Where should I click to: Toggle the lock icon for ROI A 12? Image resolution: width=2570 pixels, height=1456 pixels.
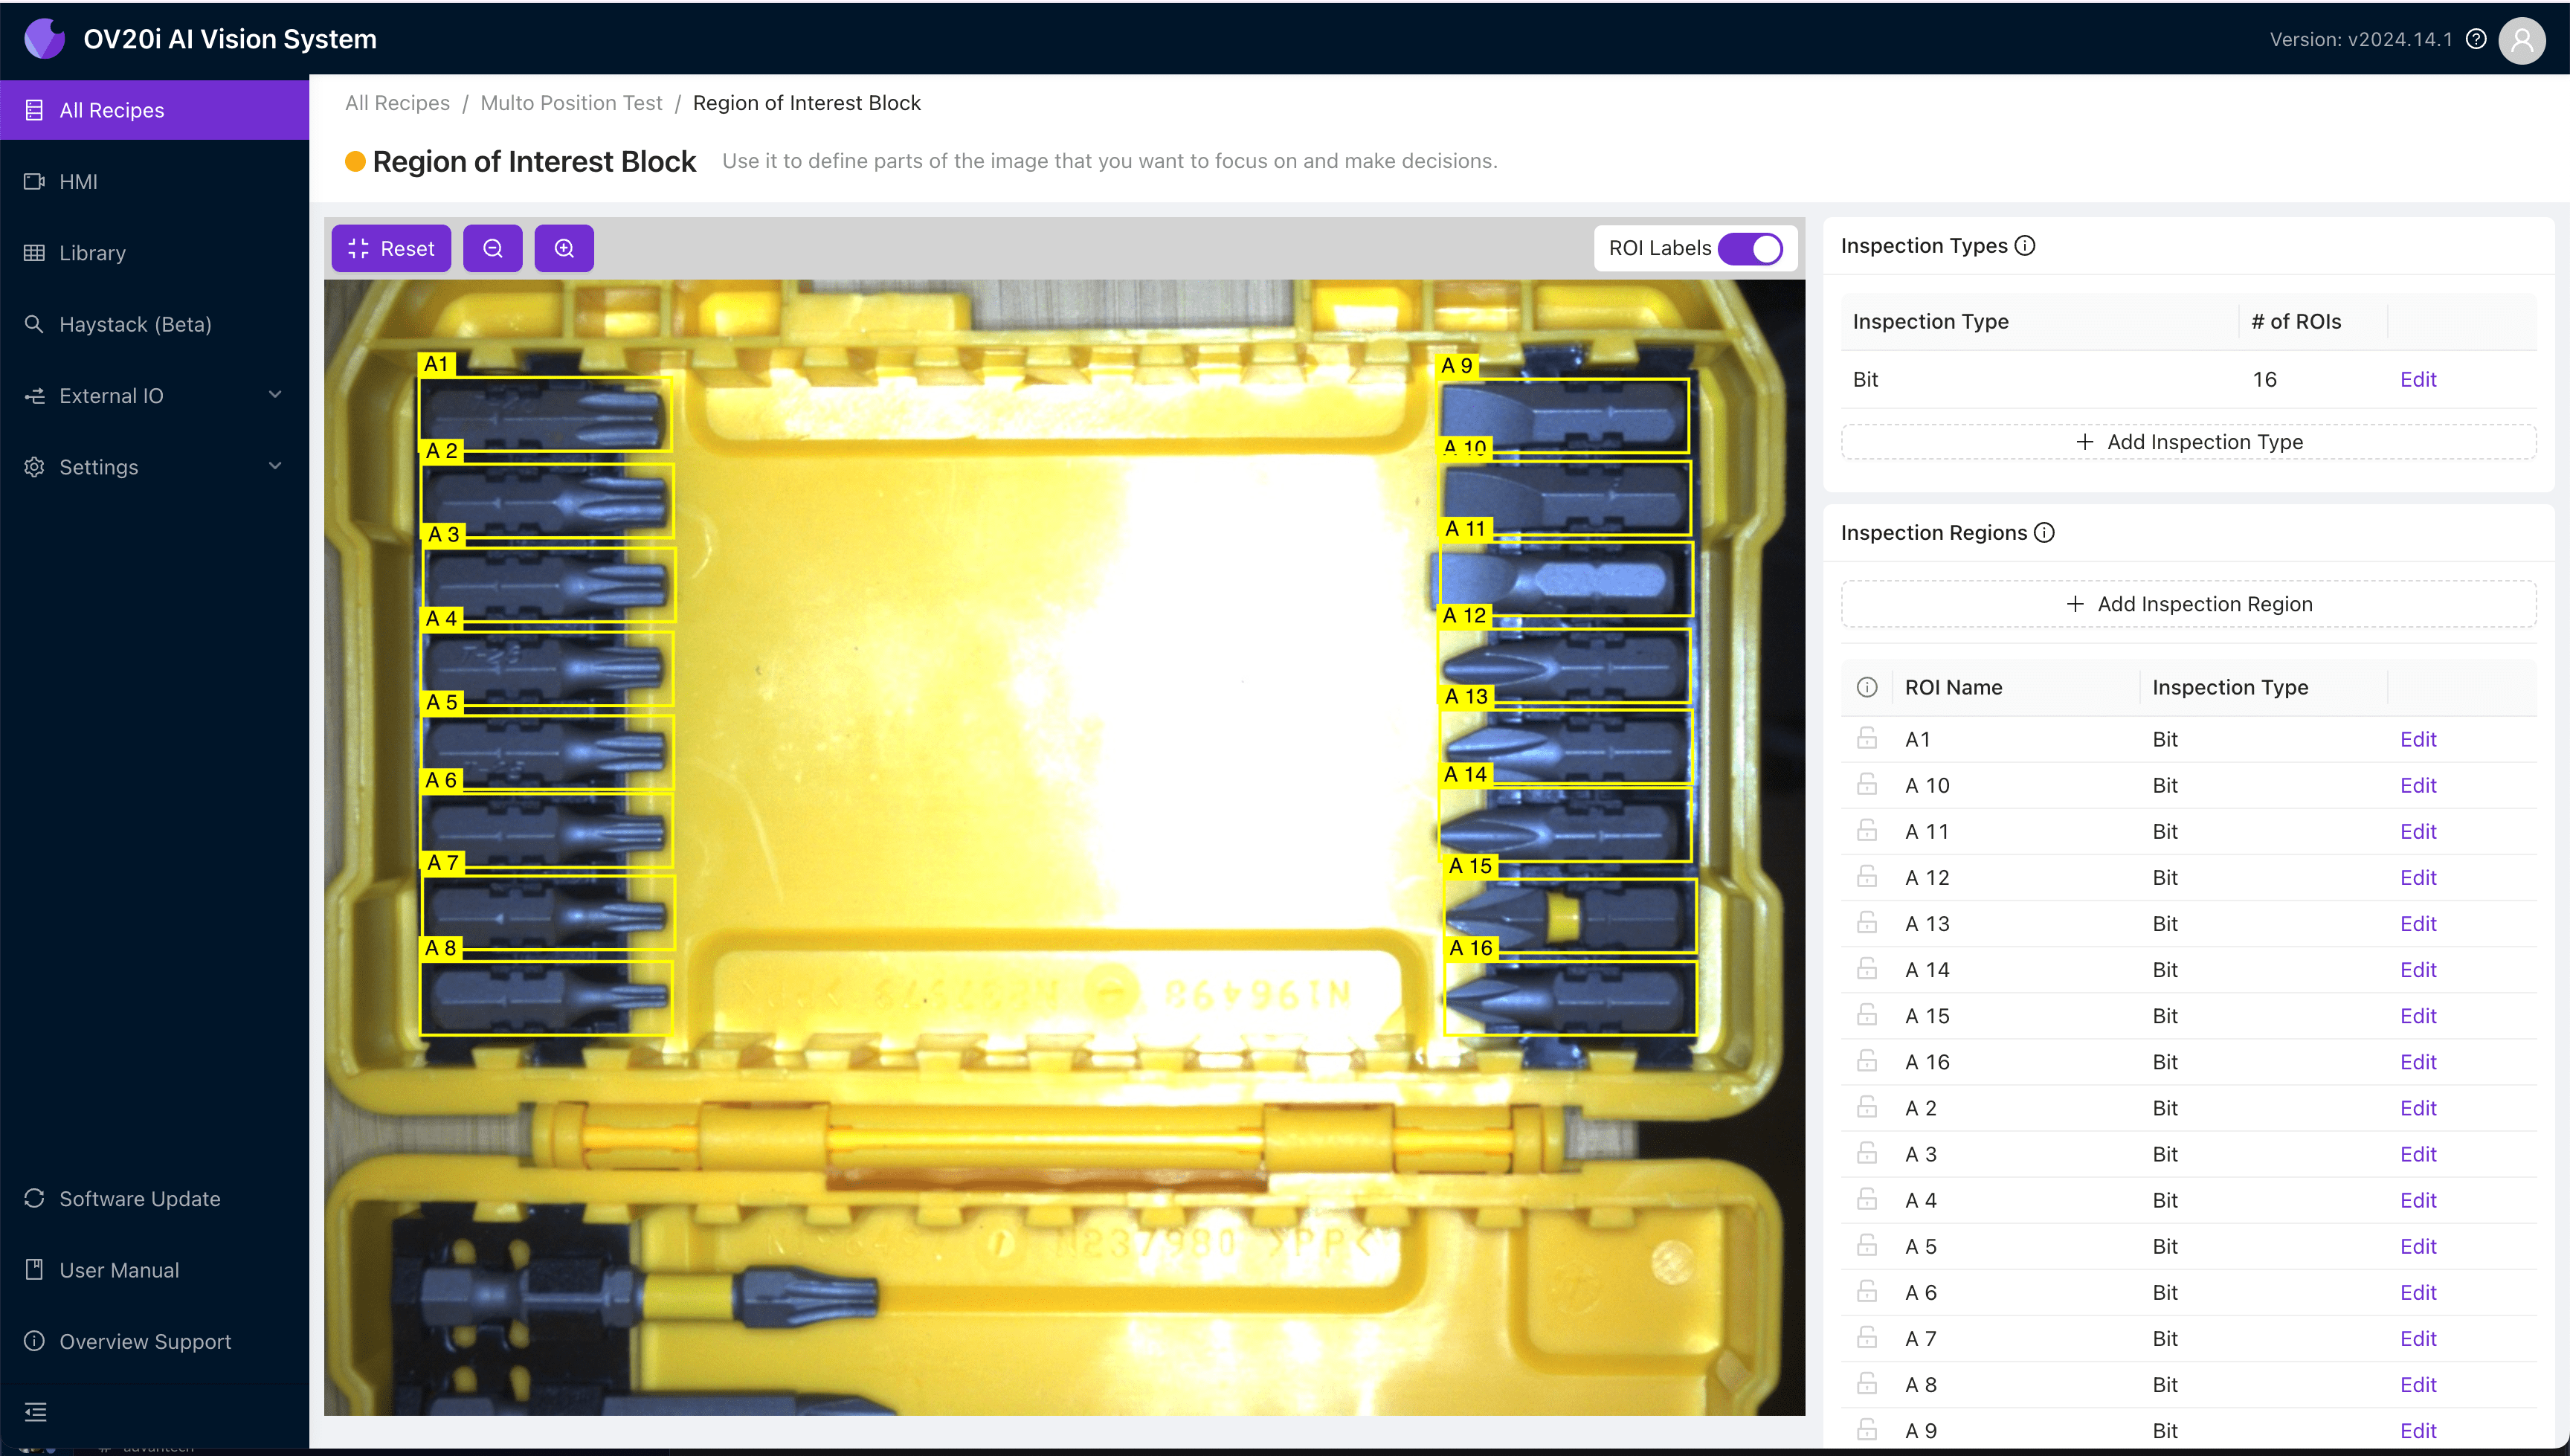(x=1866, y=877)
